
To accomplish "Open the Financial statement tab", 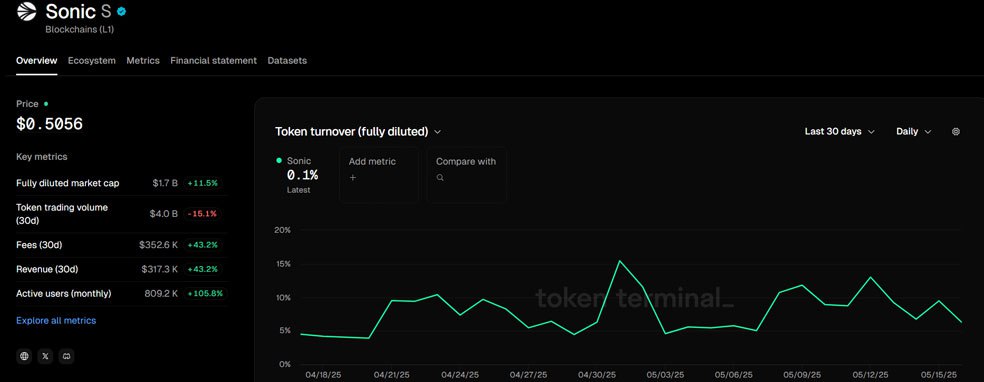I will [x=213, y=61].
